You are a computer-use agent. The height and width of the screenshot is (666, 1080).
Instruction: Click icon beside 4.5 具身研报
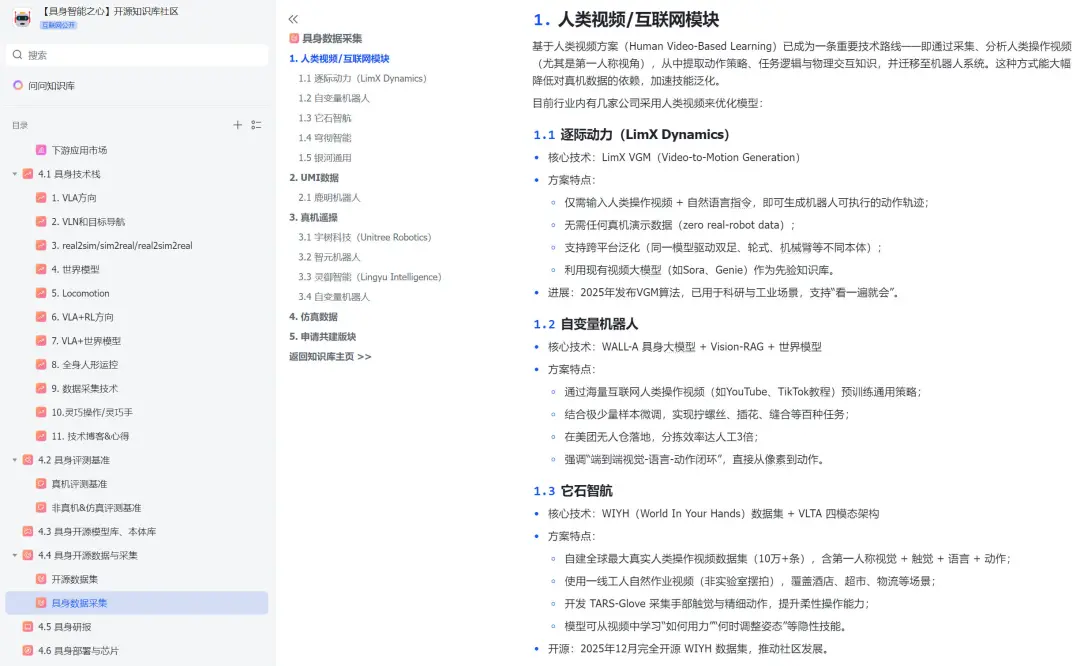pos(28,627)
